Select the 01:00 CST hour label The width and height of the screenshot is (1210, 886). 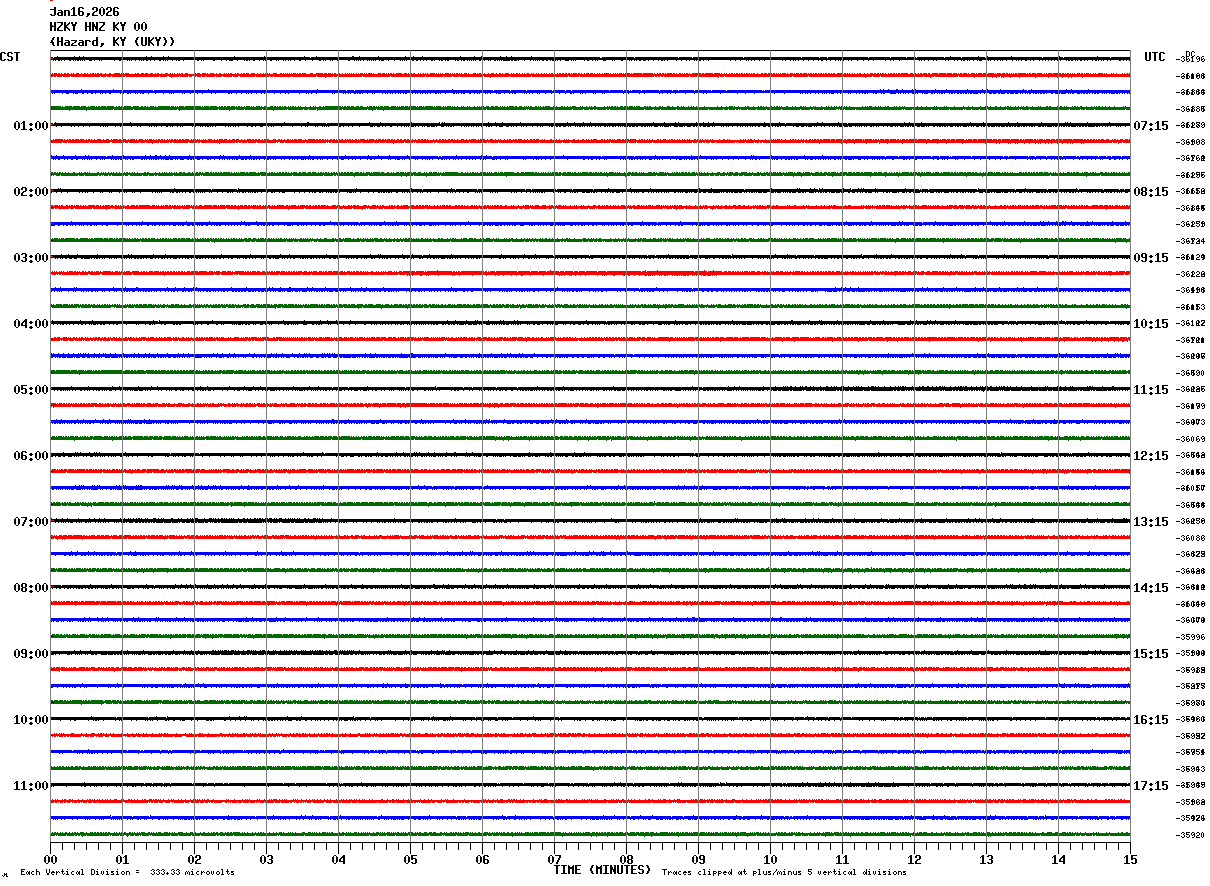click(31, 126)
